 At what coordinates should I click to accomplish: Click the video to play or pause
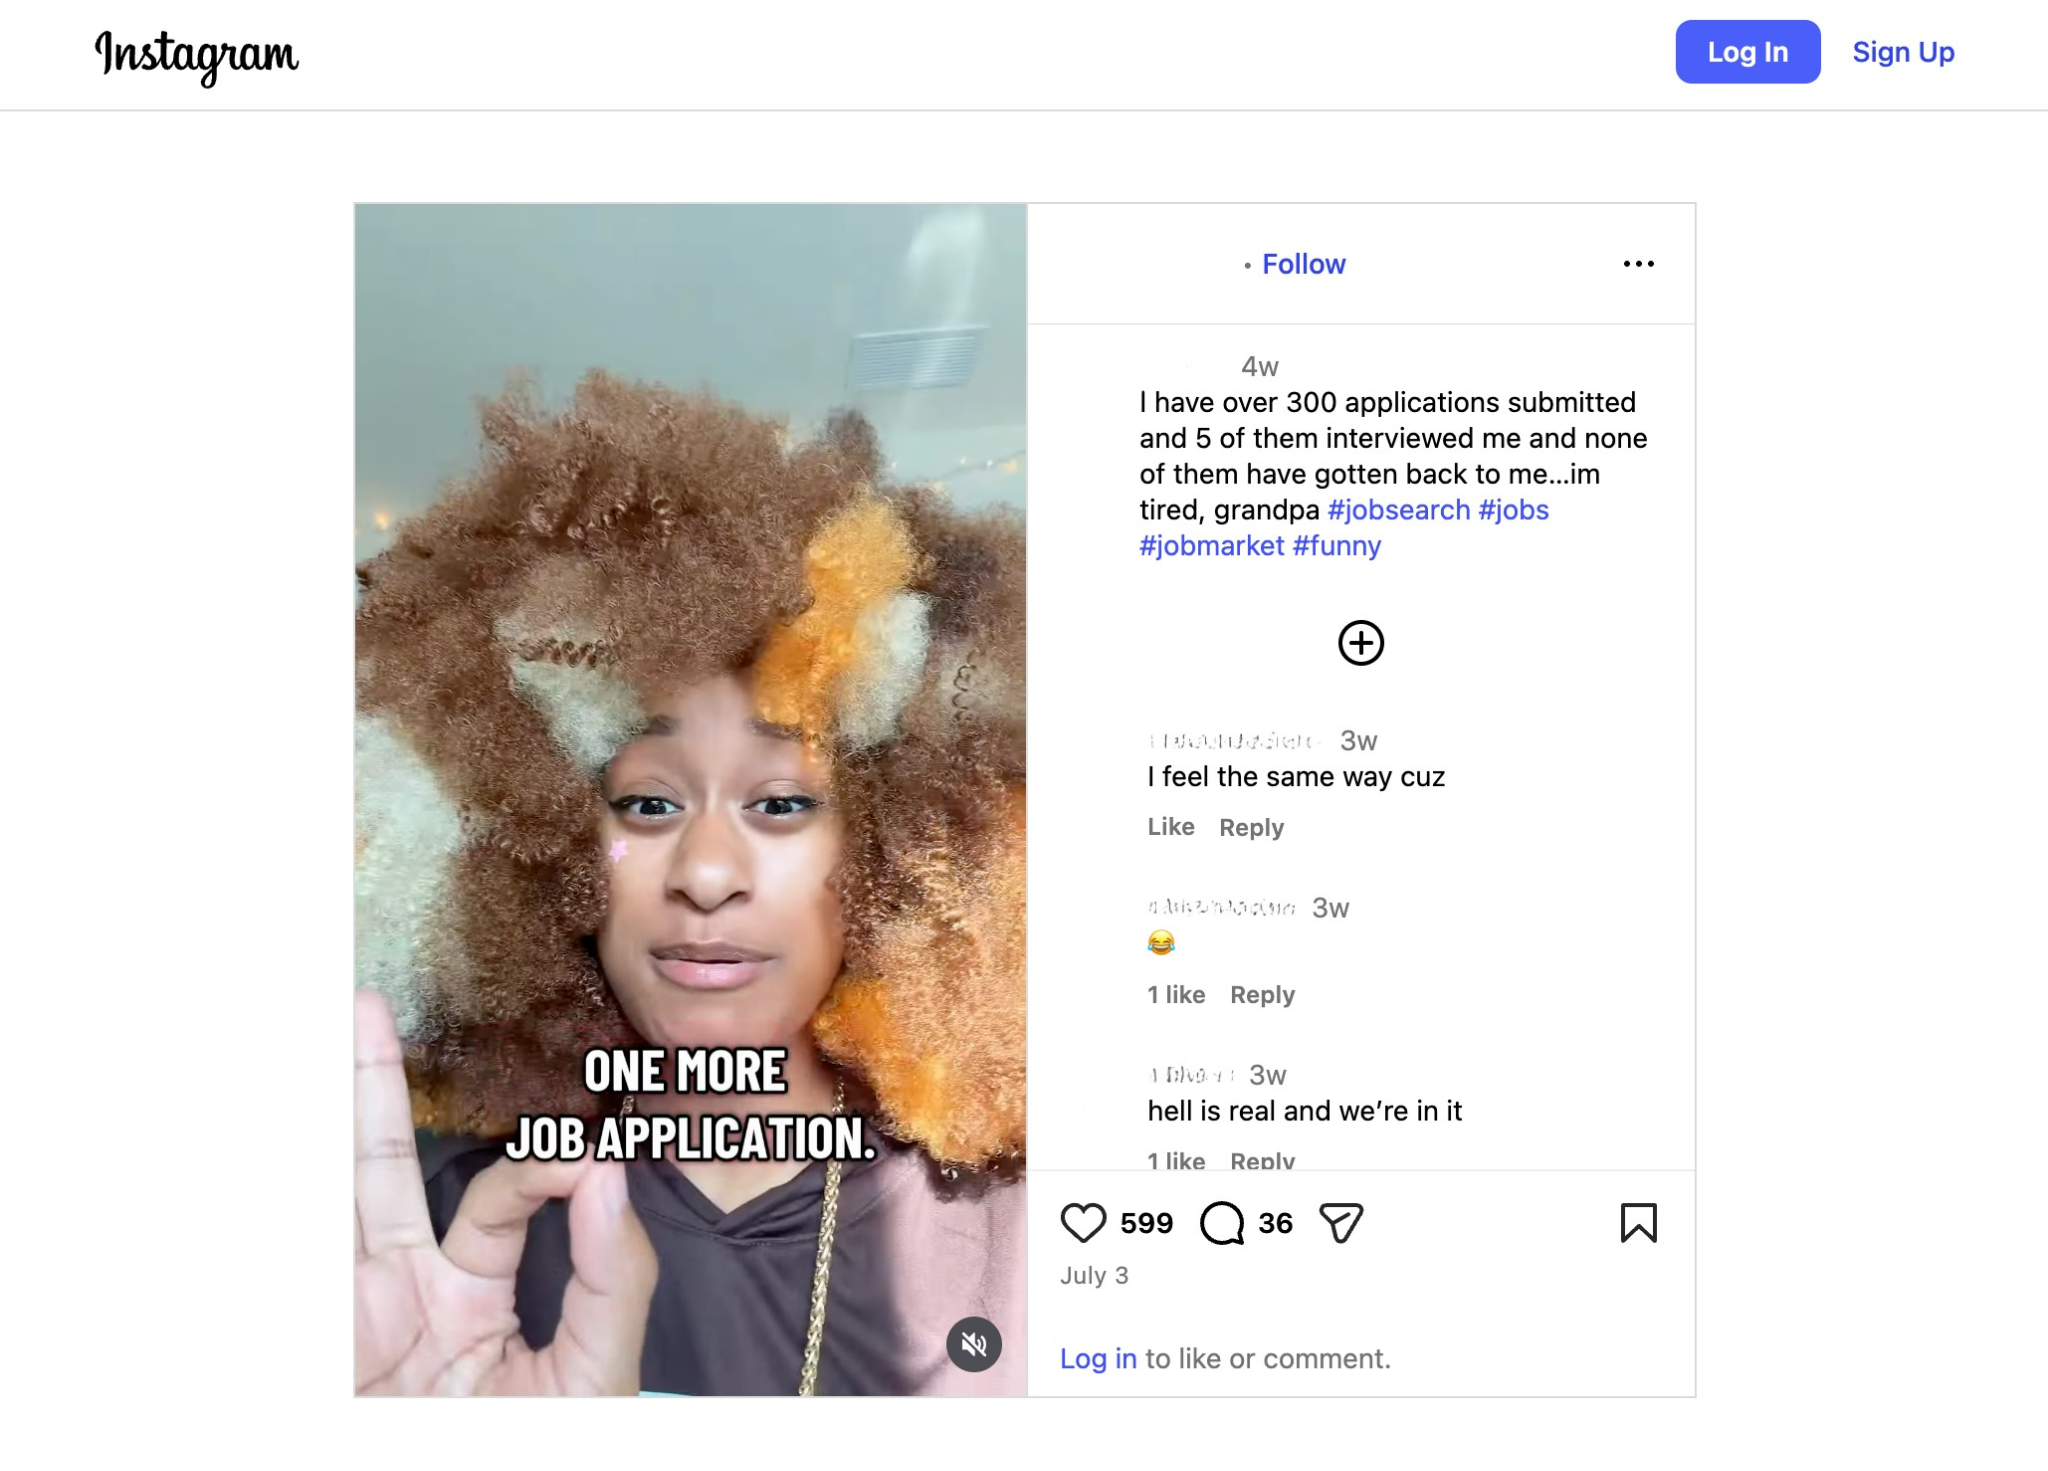point(690,800)
